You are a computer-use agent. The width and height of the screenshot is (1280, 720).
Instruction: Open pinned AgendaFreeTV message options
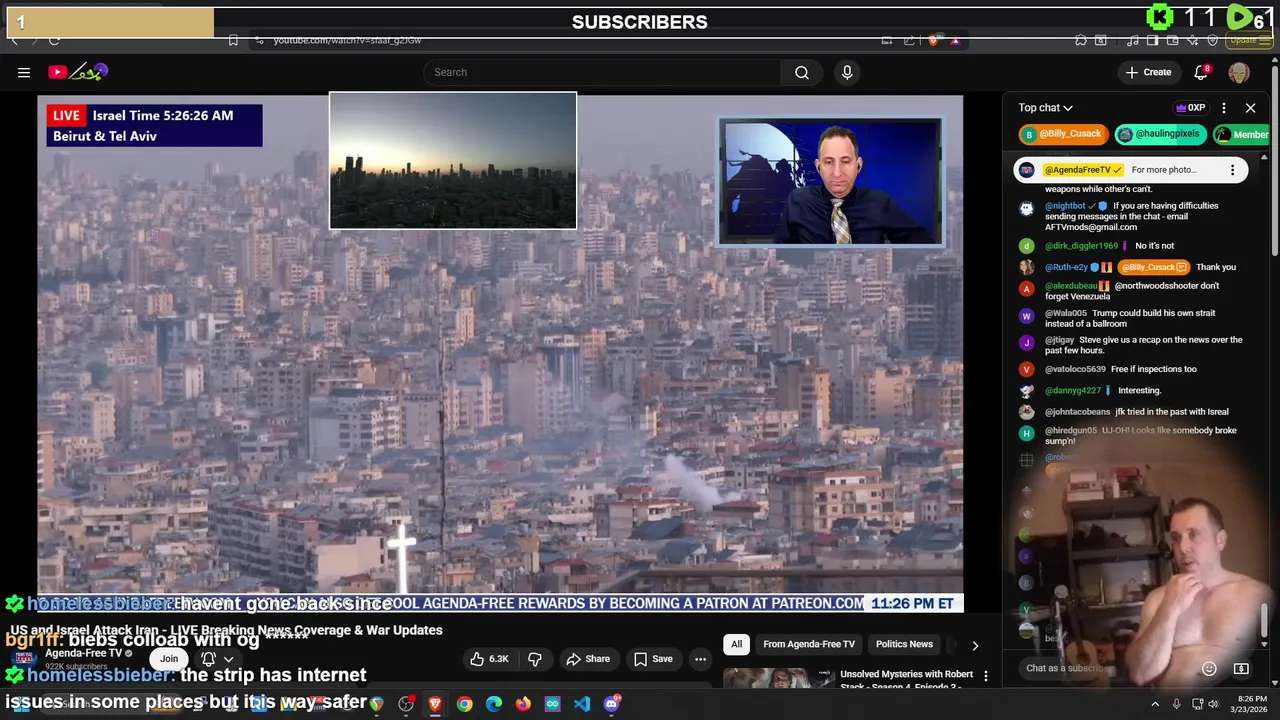tap(1232, 170)
